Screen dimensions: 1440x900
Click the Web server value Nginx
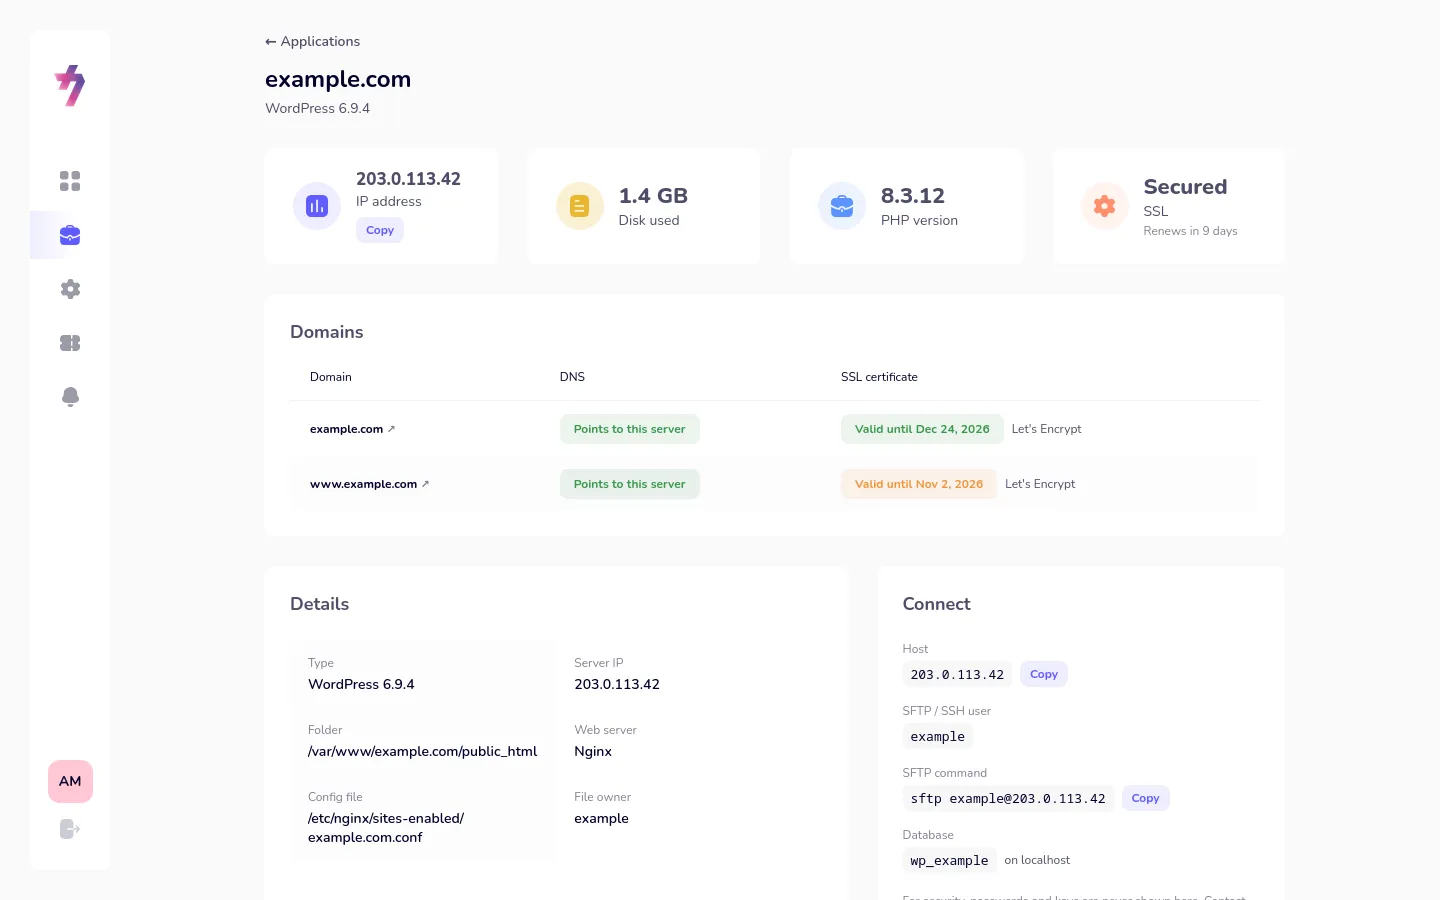click(593, 751)
